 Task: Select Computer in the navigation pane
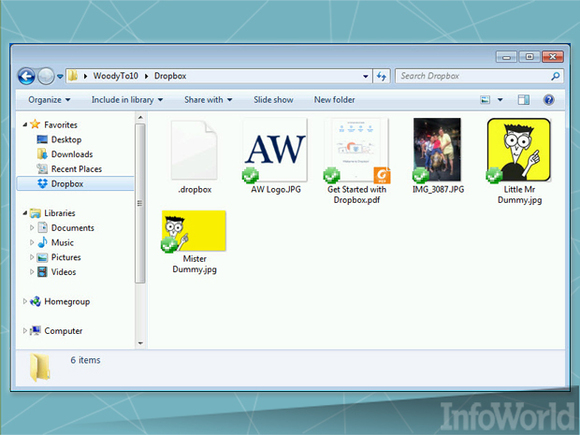[63, 331]
